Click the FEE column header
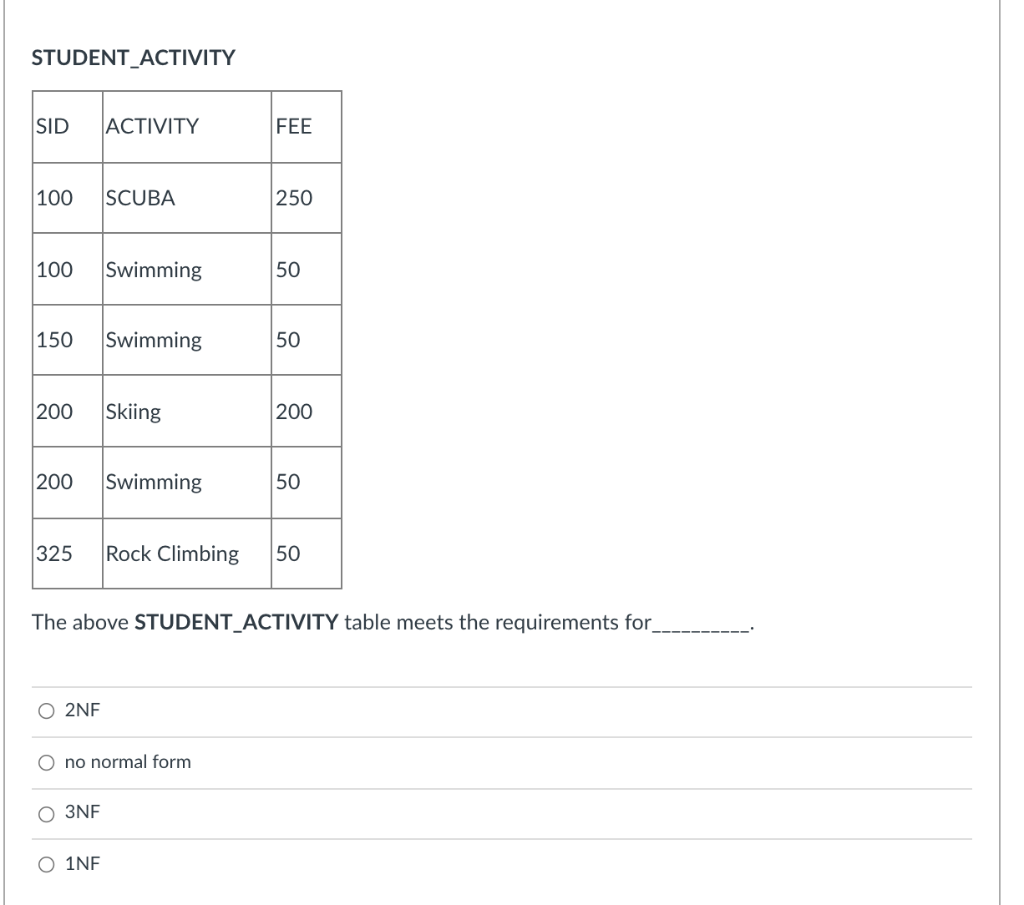The height and width of the screenshot is (905, 1024). pyautogui.click(x=293, y=126)
